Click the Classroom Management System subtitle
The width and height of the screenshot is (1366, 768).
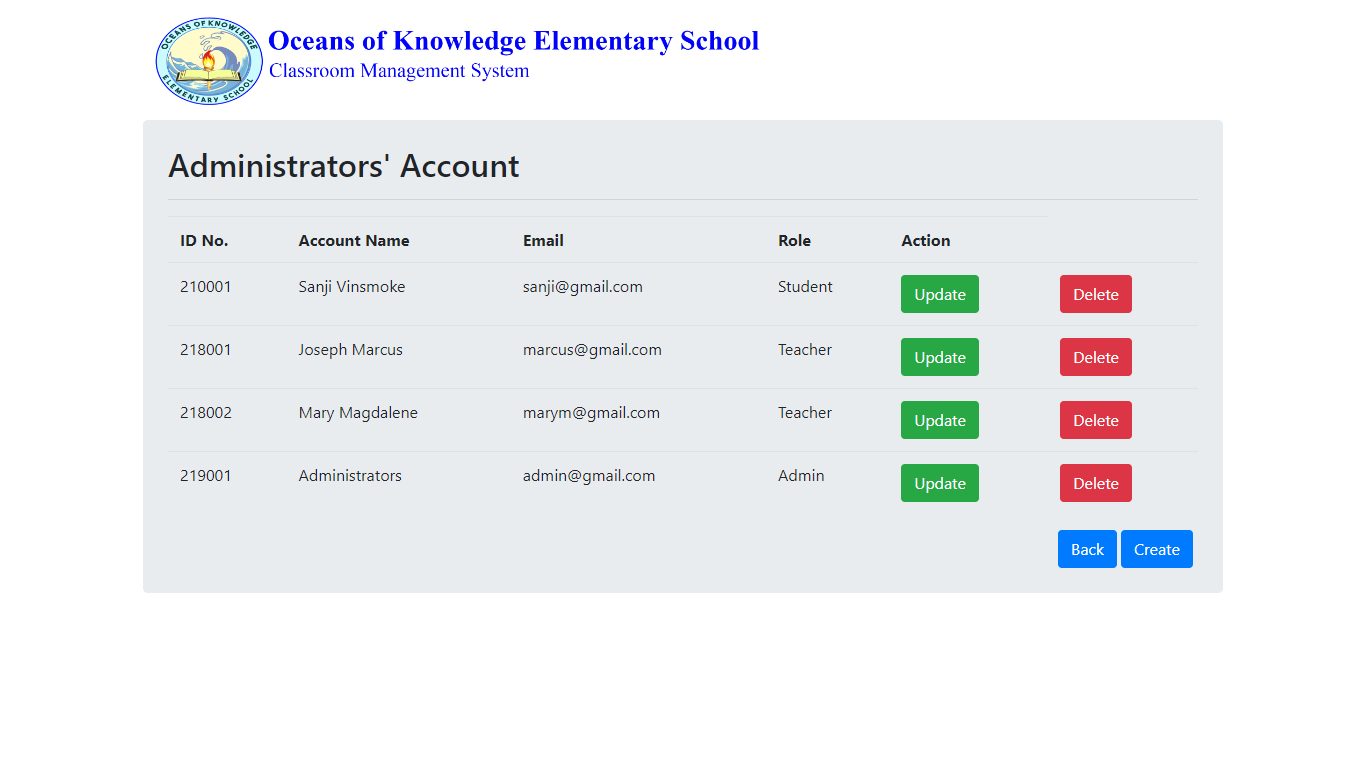pos(399,71)
